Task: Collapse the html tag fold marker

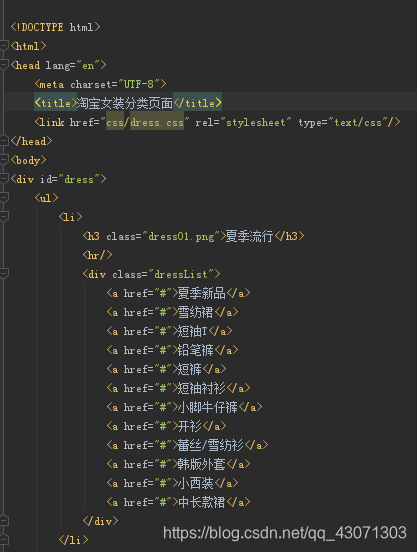Action: 4,46
